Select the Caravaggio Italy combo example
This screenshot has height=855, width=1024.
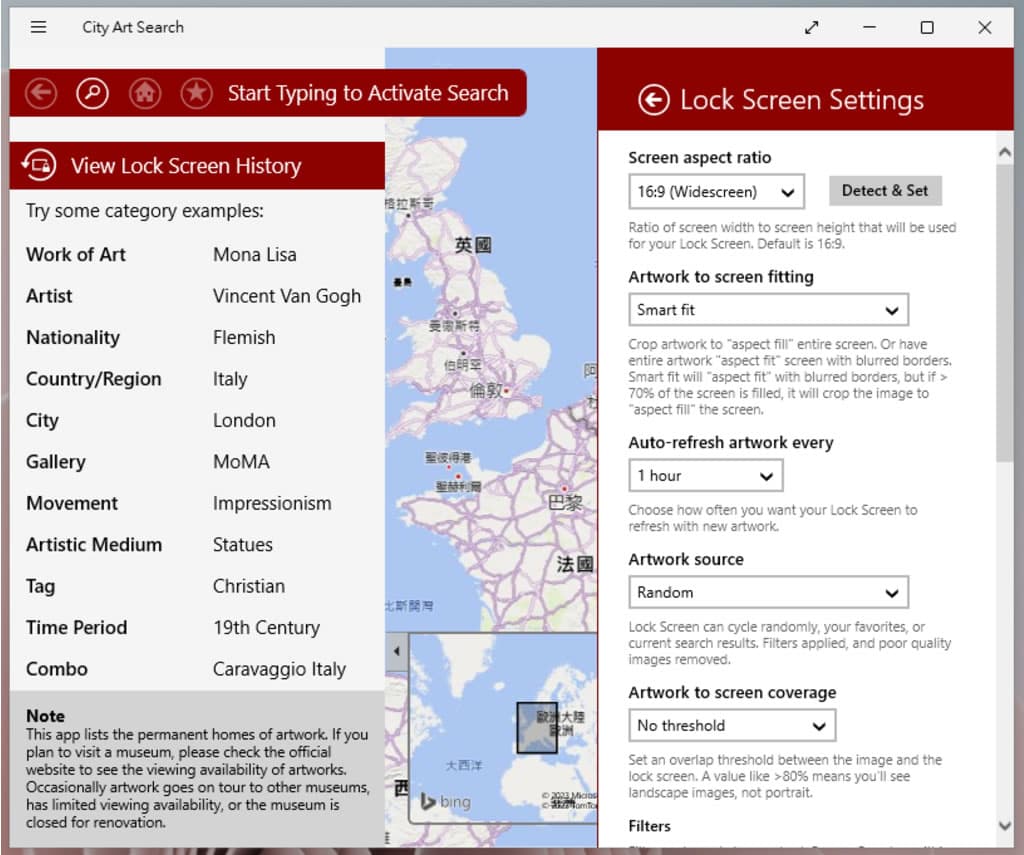point(280,669)
